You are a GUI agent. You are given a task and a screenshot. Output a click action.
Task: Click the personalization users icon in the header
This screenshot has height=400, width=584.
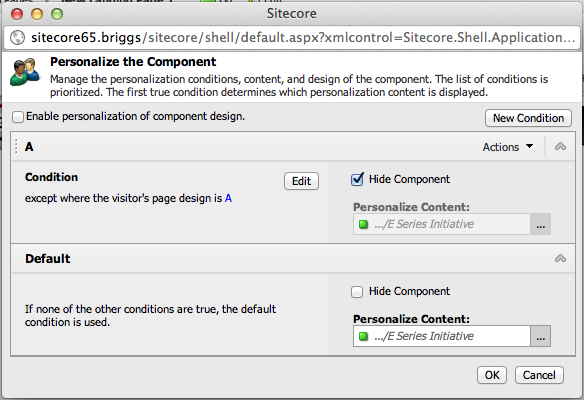tap(25, 72)
